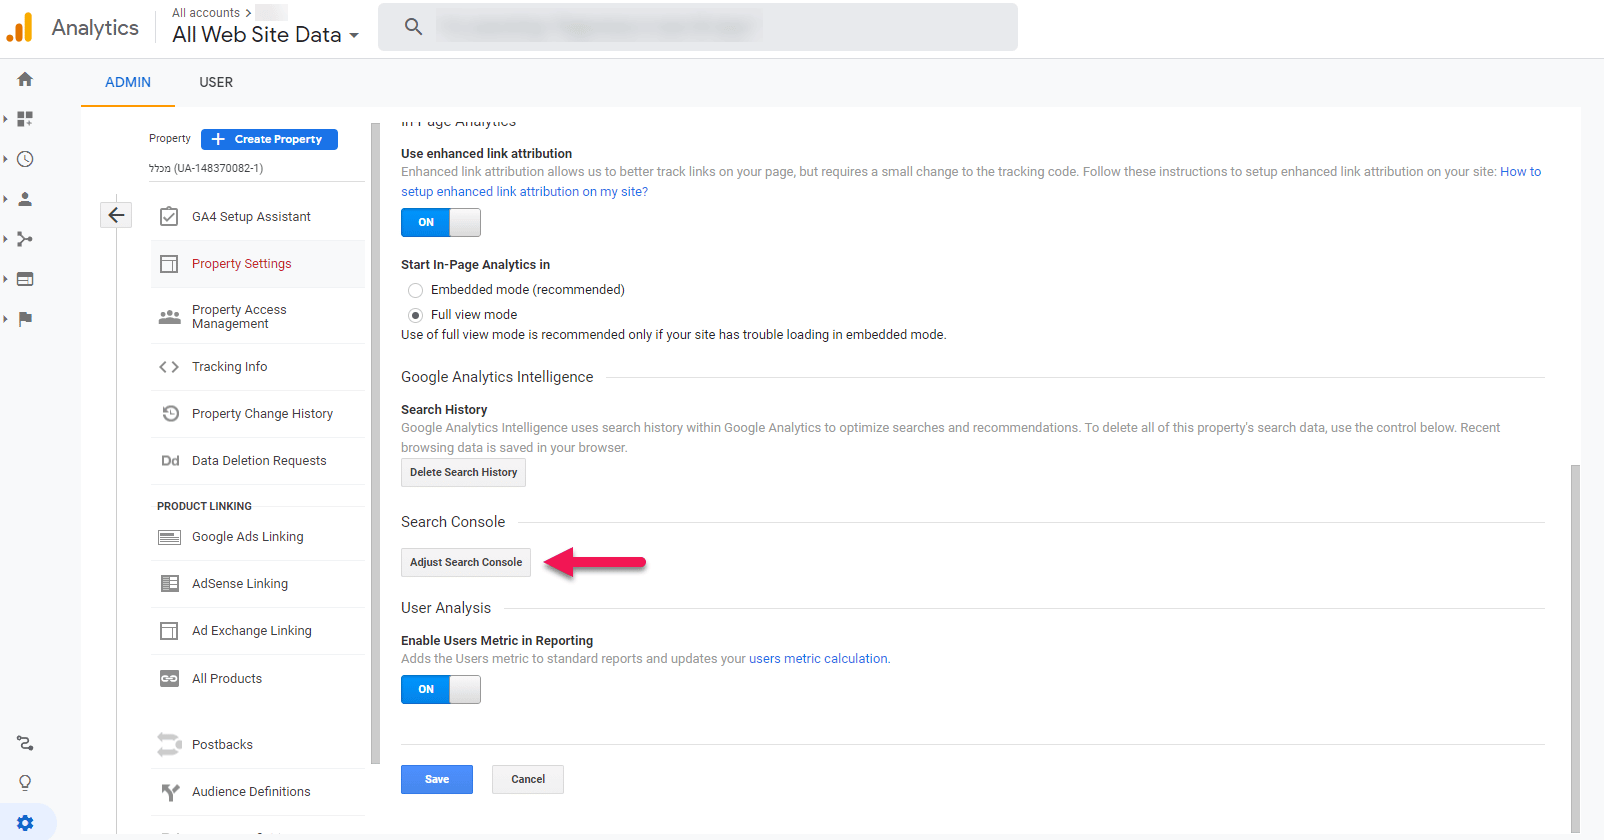Open Customization dashboard icon in sidebar
This screenshot has height=840, width=1604.
(25, 119)
